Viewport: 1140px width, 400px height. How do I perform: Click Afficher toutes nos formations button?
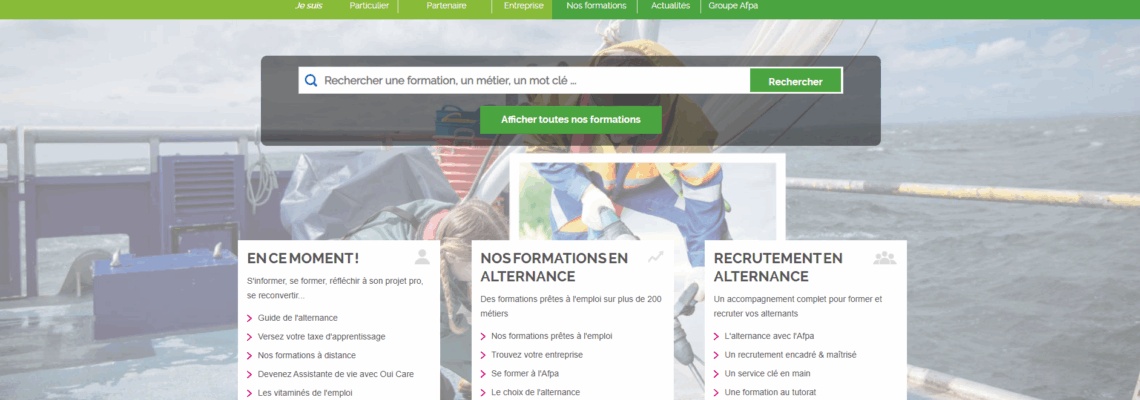pos(570,120)
